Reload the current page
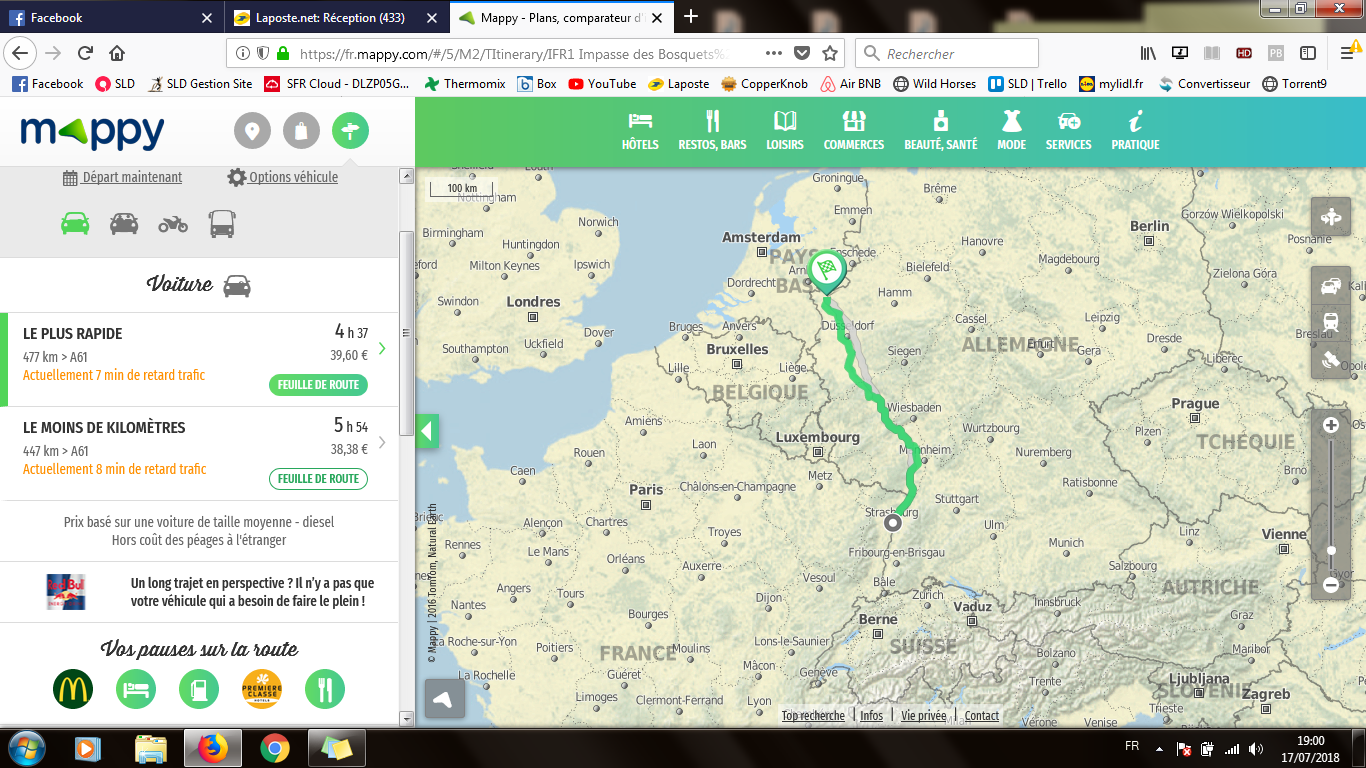The image size is (1366, 768). point(85,53)
